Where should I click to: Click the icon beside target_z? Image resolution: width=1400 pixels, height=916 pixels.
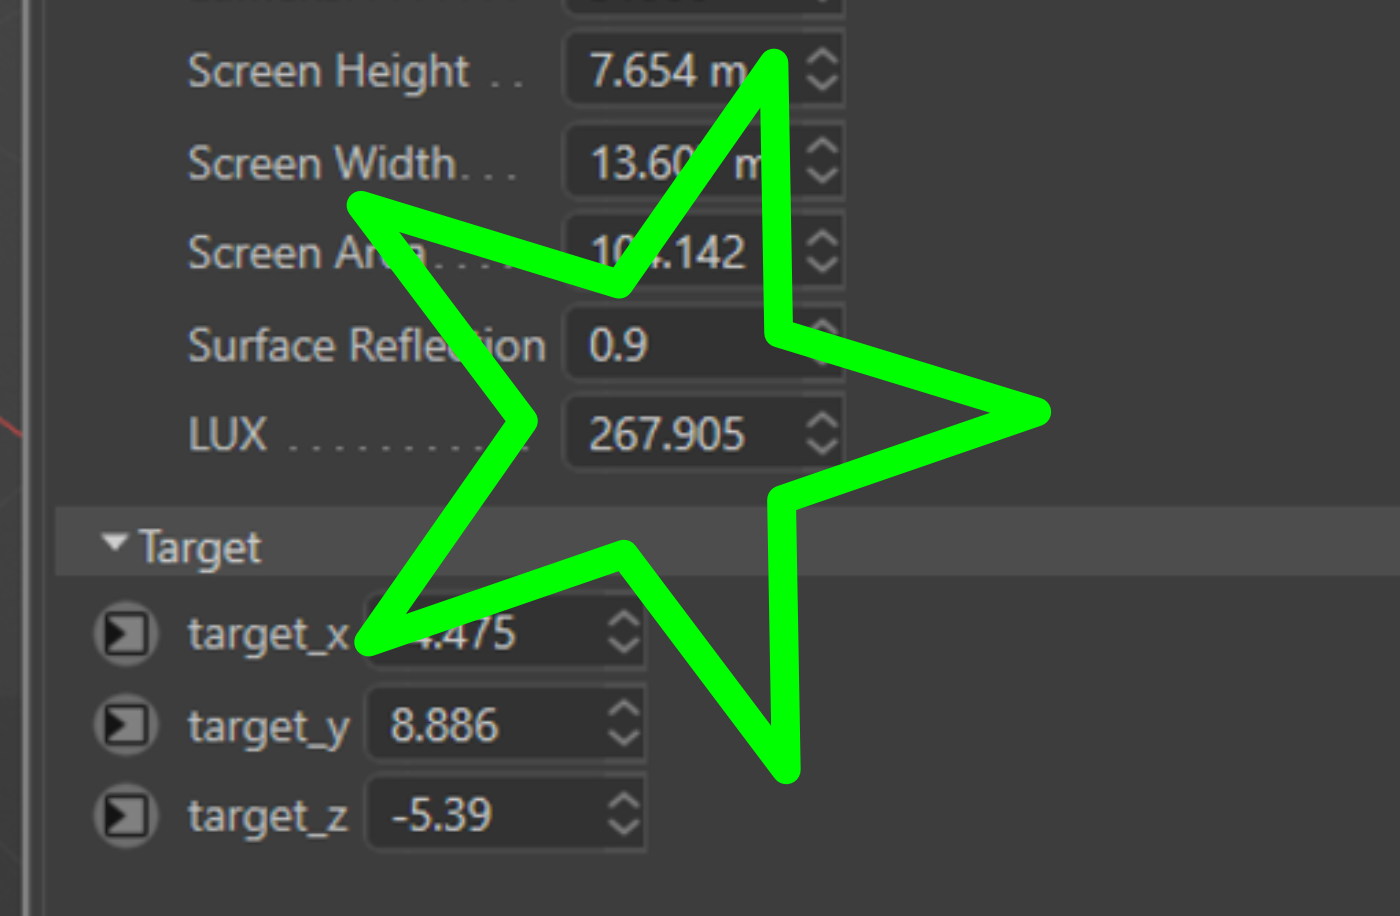click(x=126, y=816)
